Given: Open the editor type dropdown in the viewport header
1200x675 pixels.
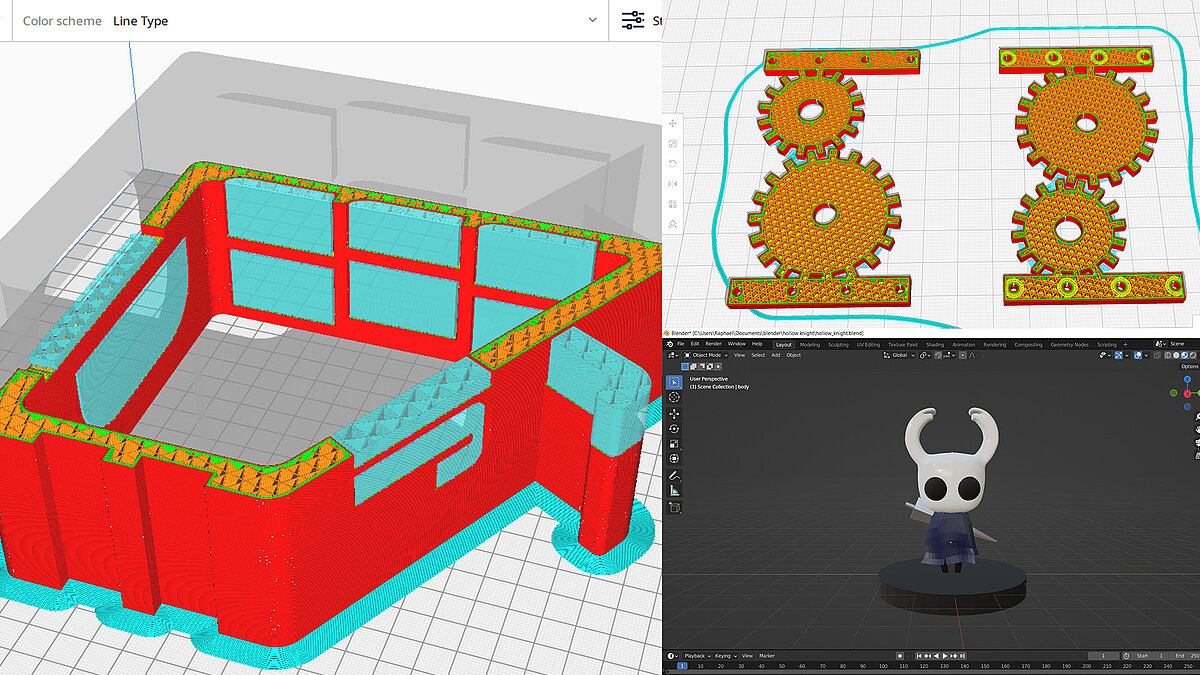Looking at the screenshot, I should tap(674, 355).
